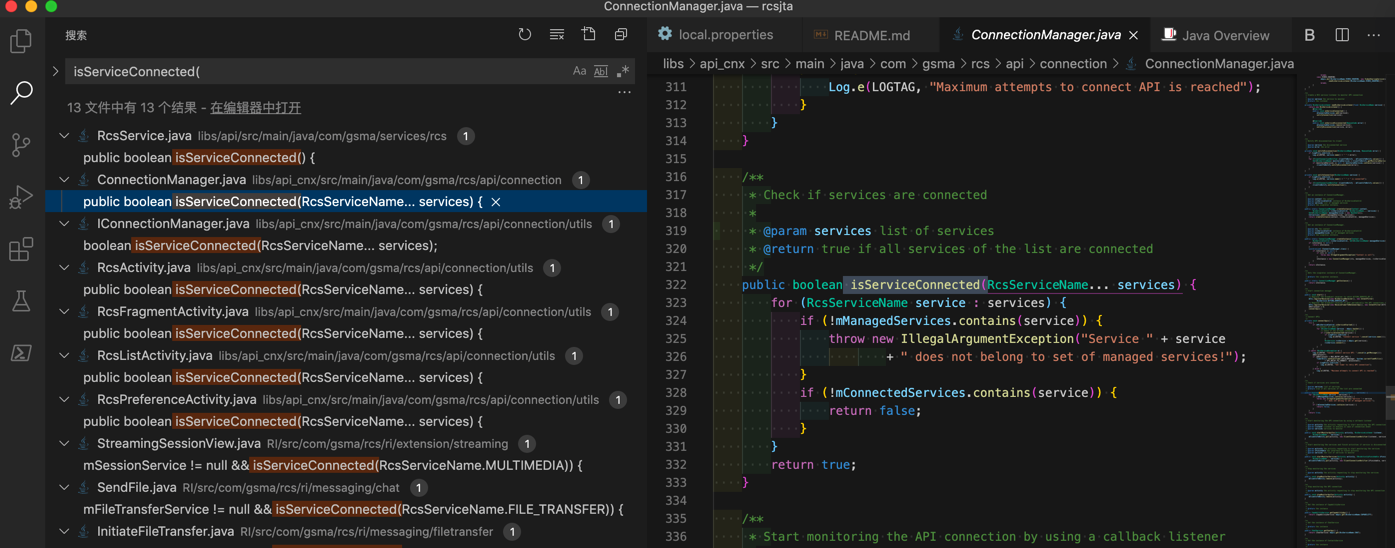This screenshot has height=548, width=1395.
Task: Click main in the breadcrumb path
Action: tap(810, 64)
